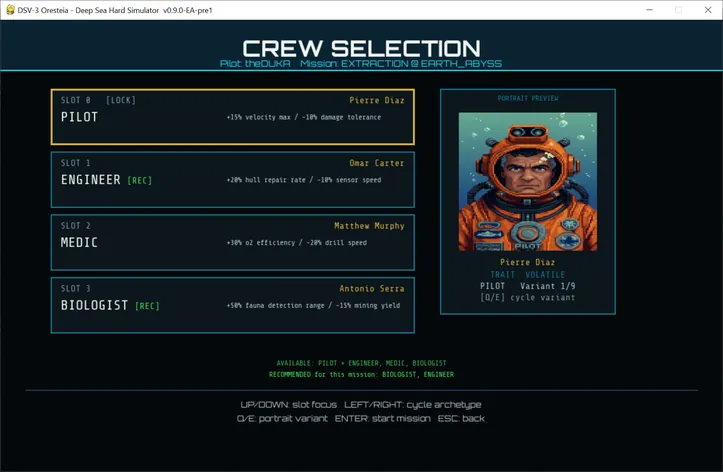Click the 'Pilot: theDUKA' subtitle text
723x472 pixels.
[x=255, y=64]
